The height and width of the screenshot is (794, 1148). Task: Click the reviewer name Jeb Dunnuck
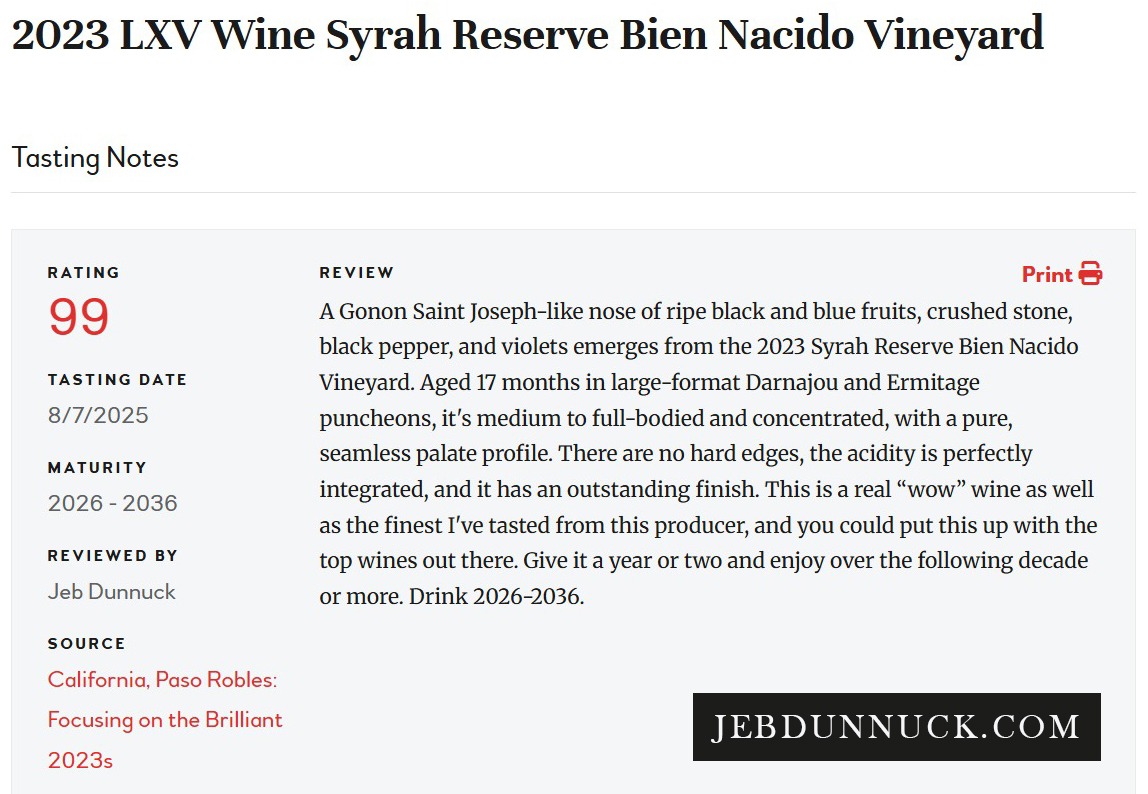coord(111,591)
